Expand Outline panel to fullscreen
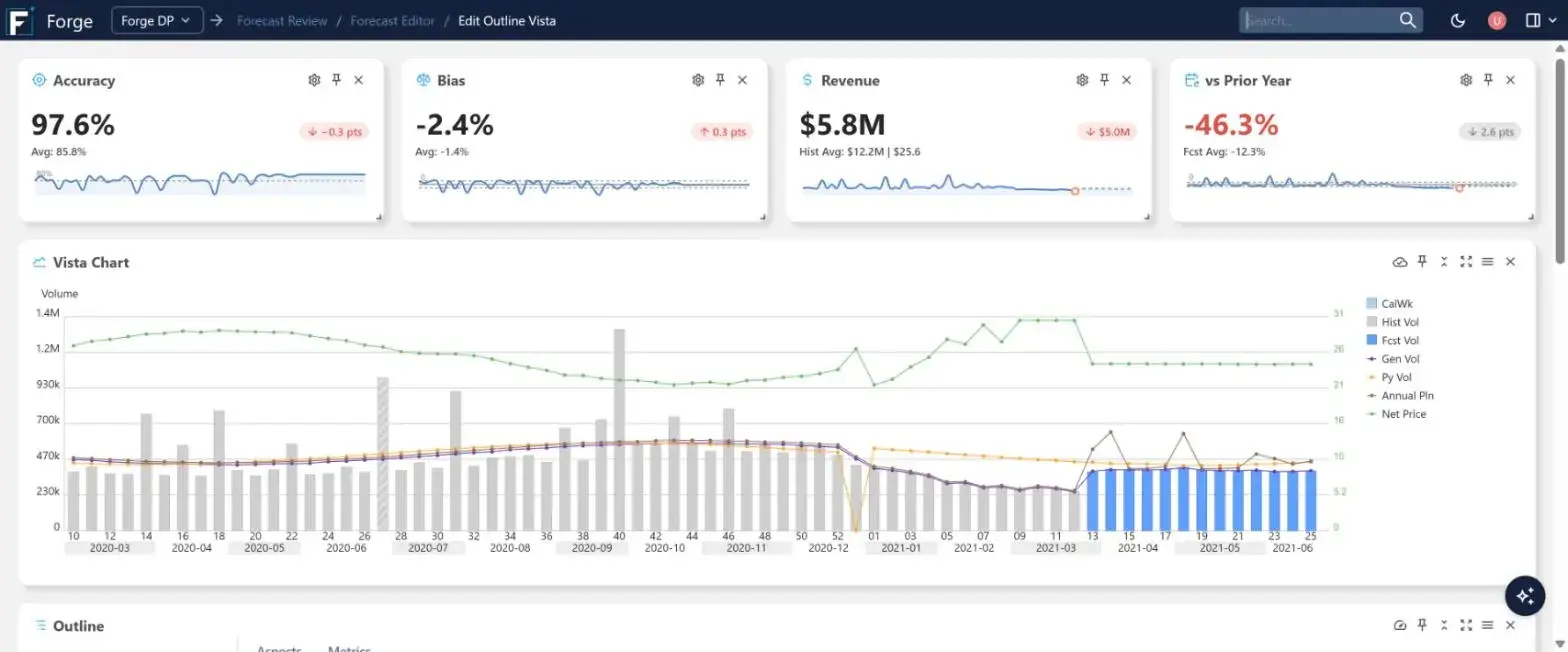Screen dimensions: 1568x652 (1466, 625)
